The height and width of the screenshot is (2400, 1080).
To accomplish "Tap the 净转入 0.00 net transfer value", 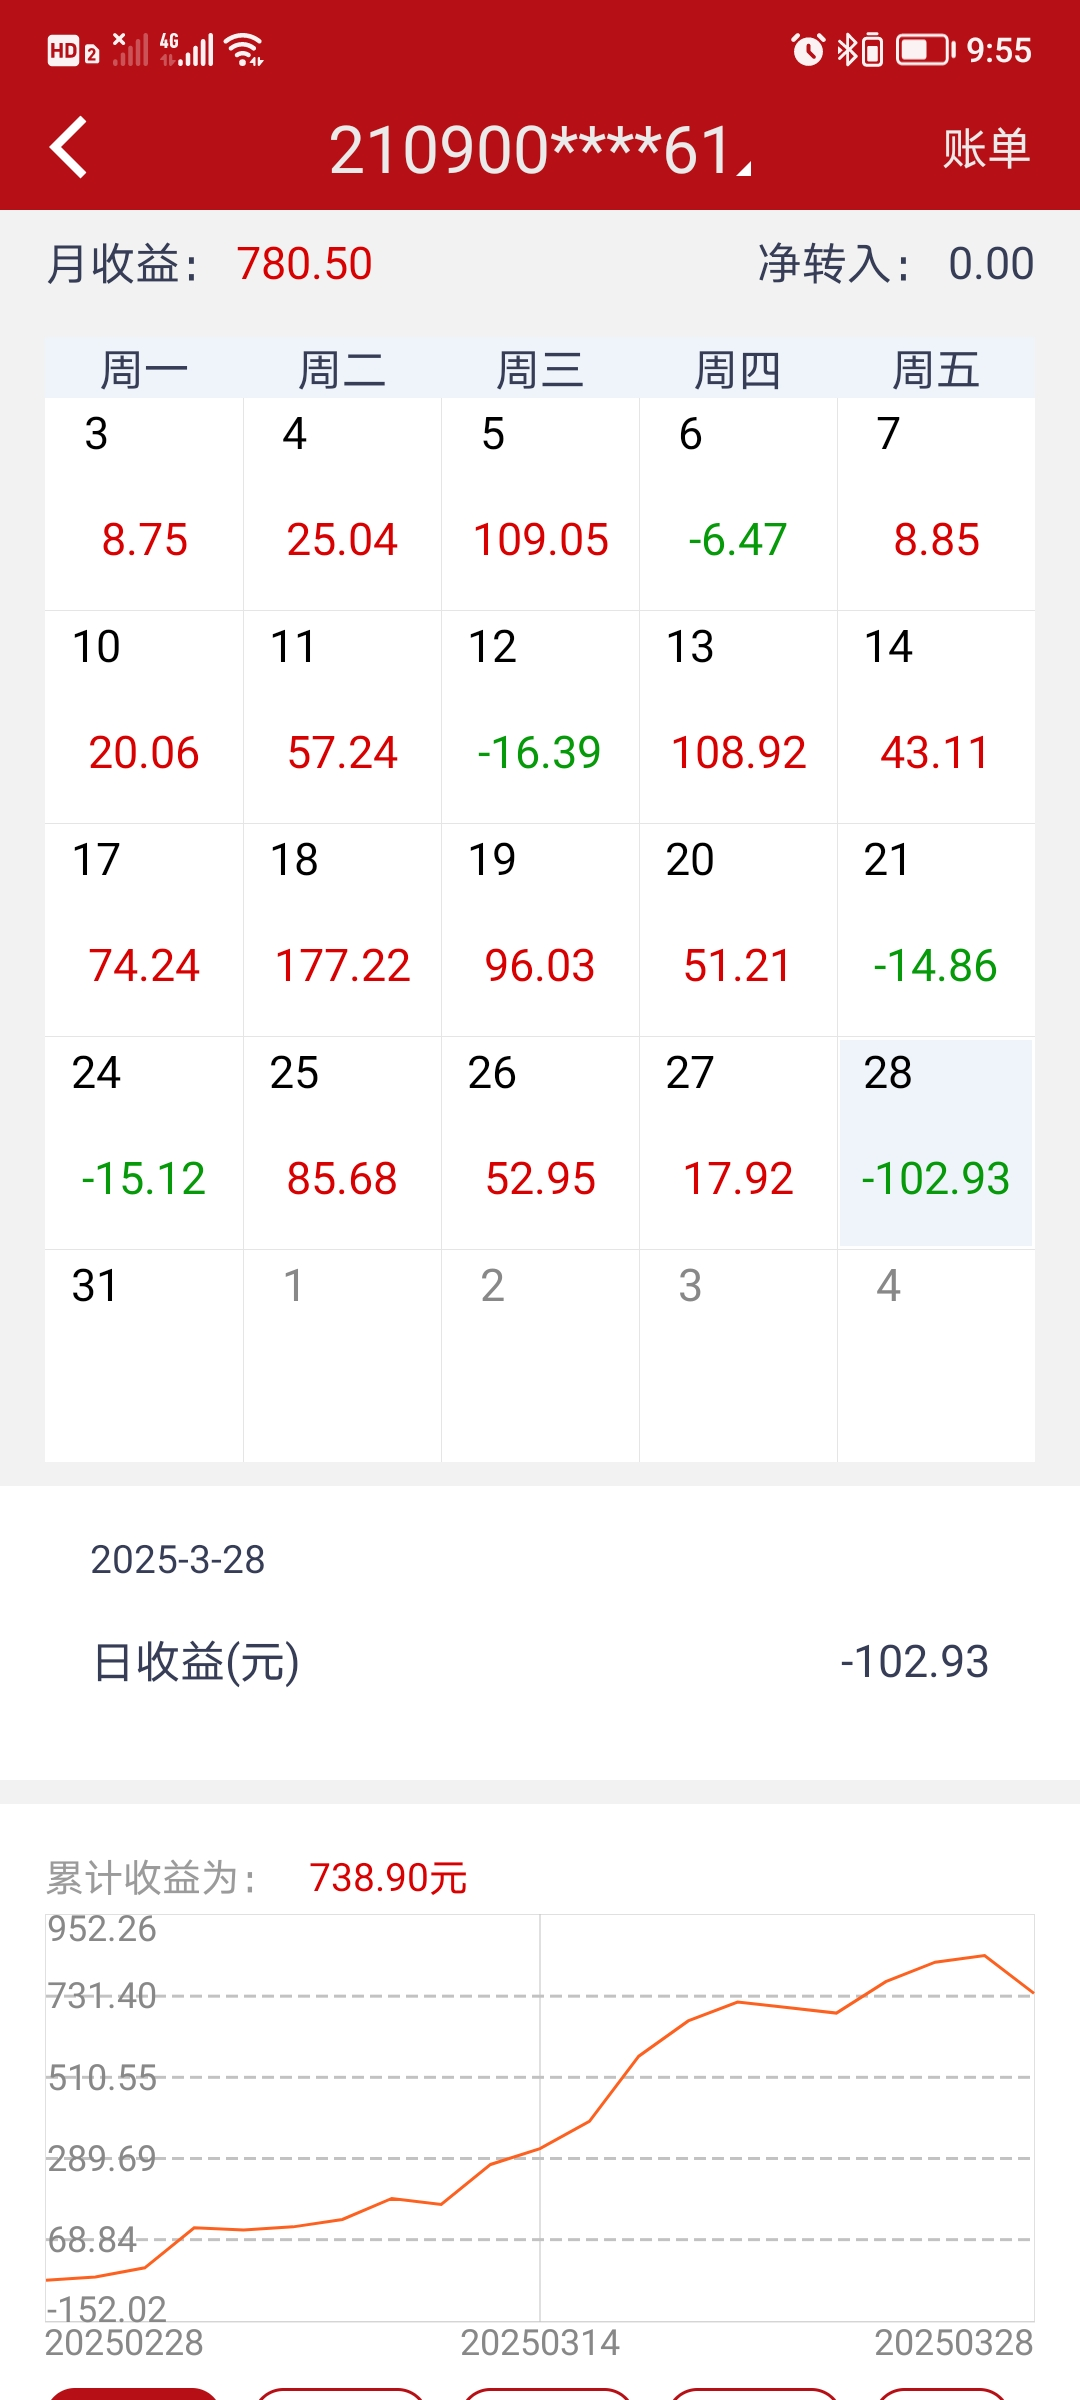I will pyautogui.click(x=990, y=264).
